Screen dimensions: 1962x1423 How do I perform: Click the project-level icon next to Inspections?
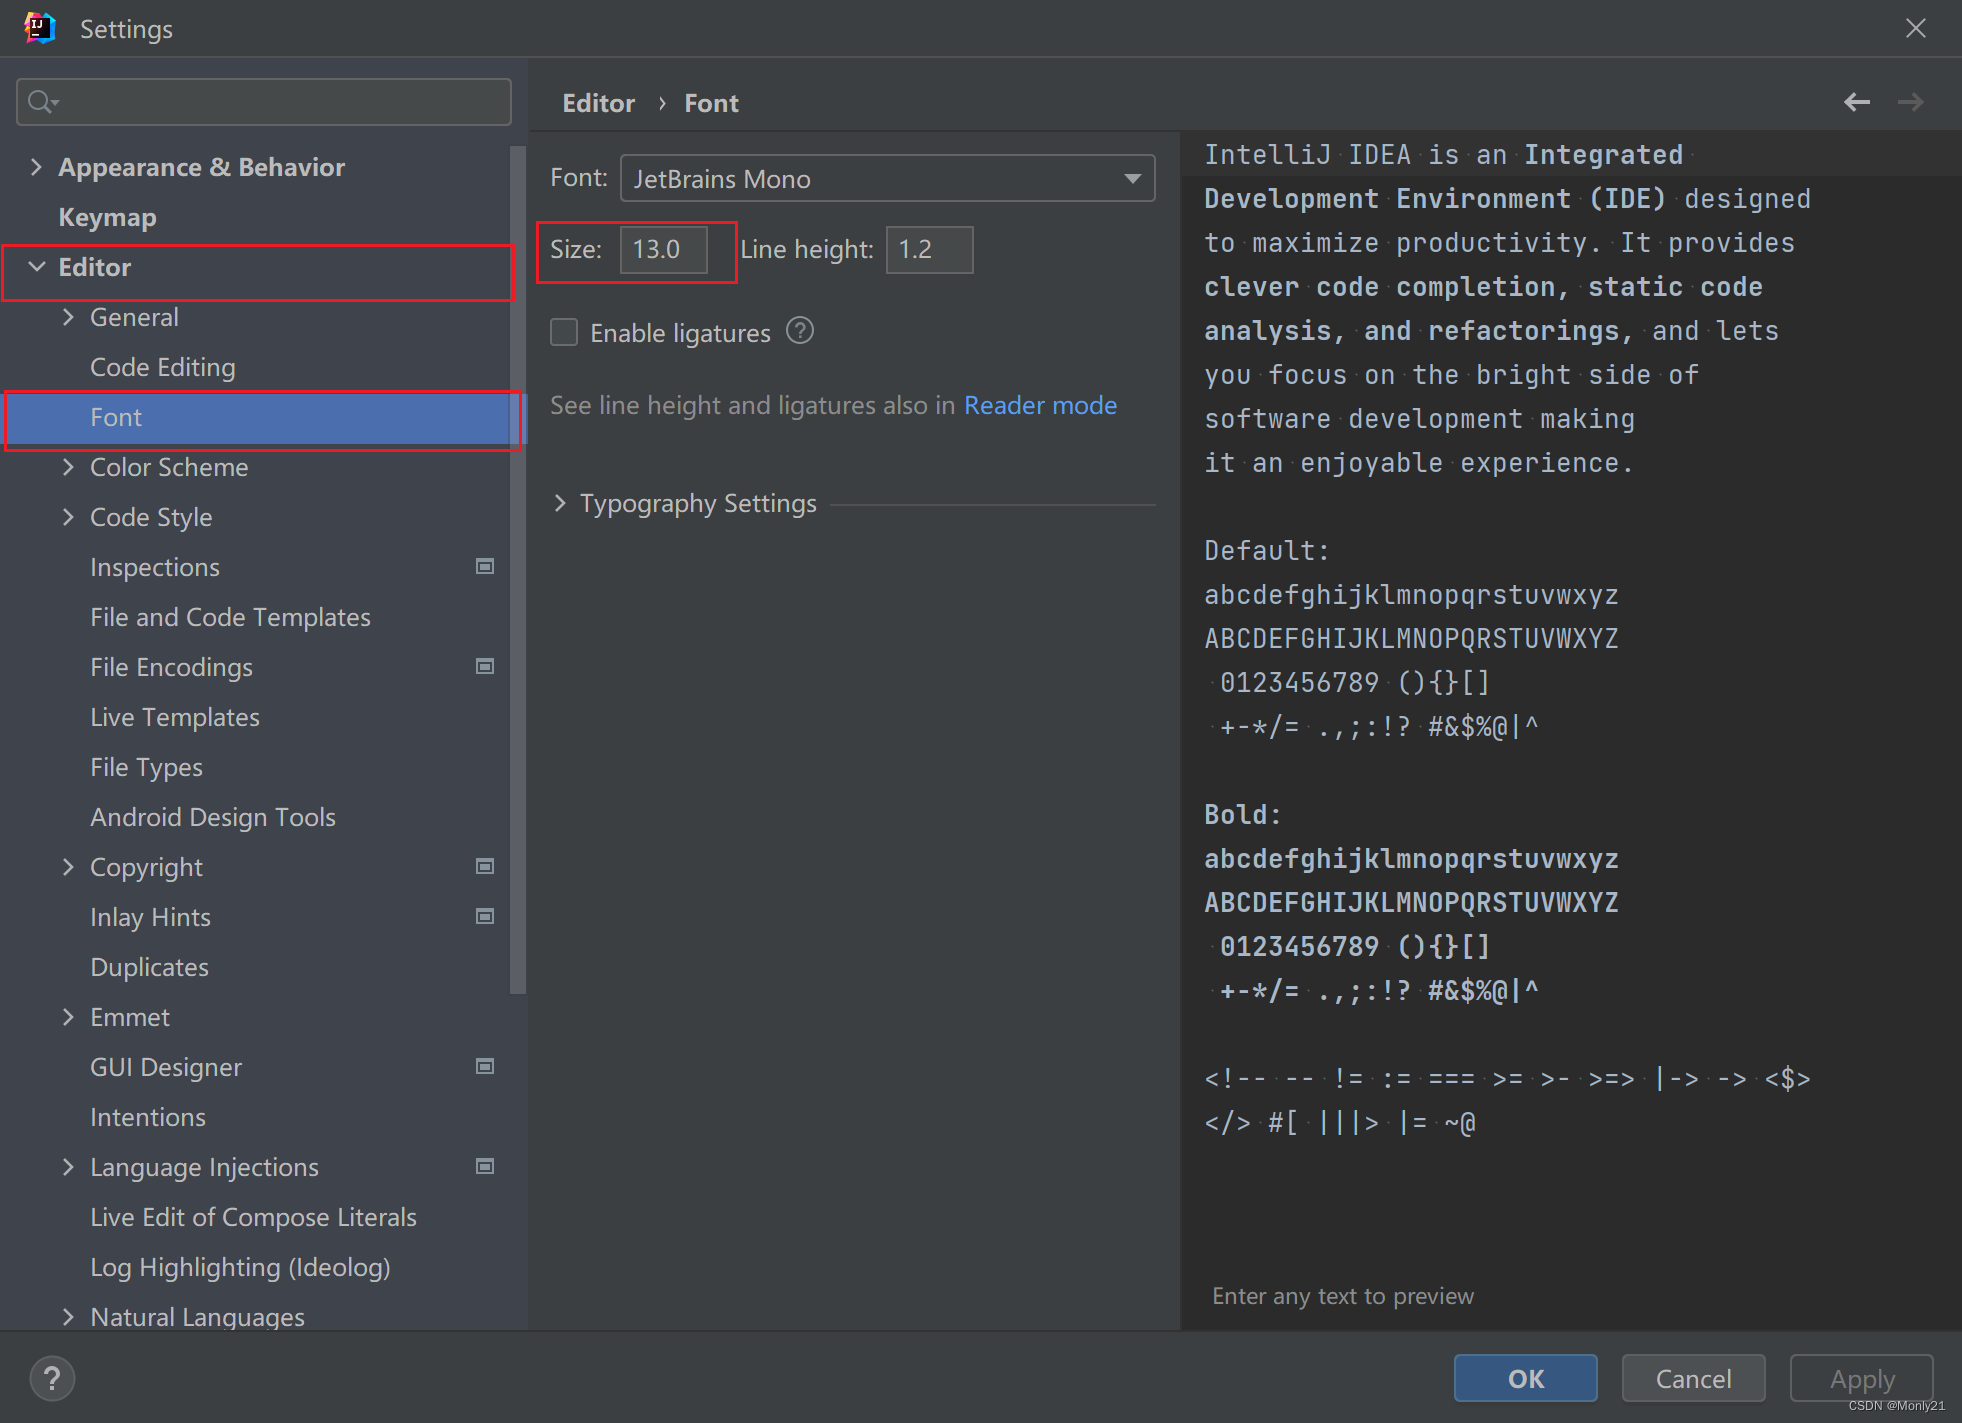(485, 566)
